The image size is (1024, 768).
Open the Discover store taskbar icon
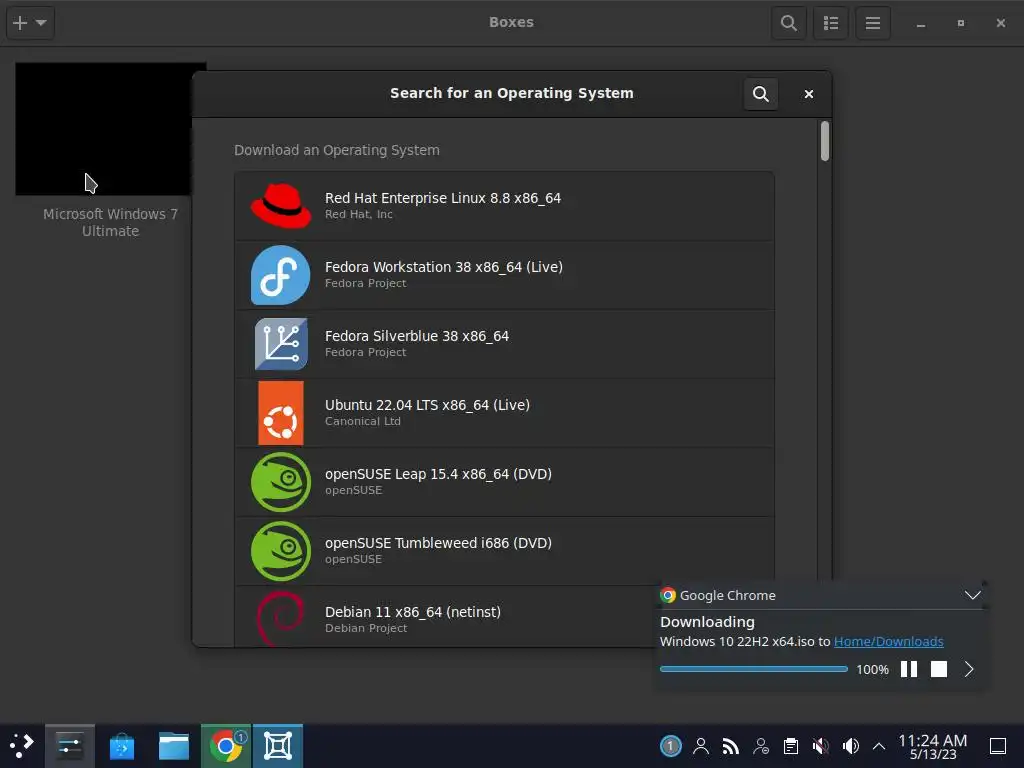tap(121, 746)
